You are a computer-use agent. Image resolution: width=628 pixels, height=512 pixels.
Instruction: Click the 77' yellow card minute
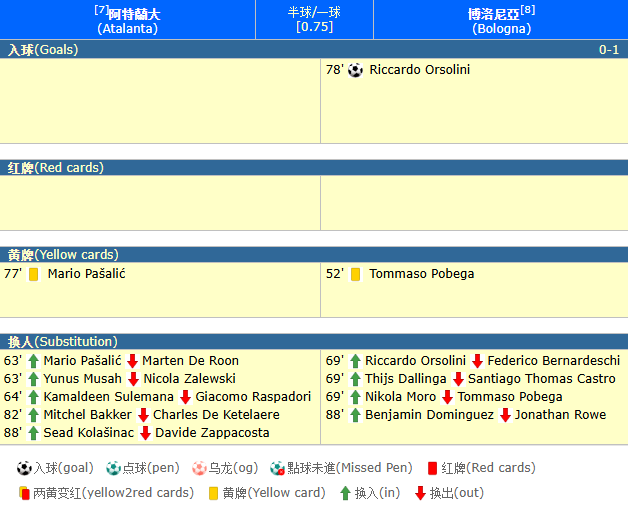click(13, 274)
